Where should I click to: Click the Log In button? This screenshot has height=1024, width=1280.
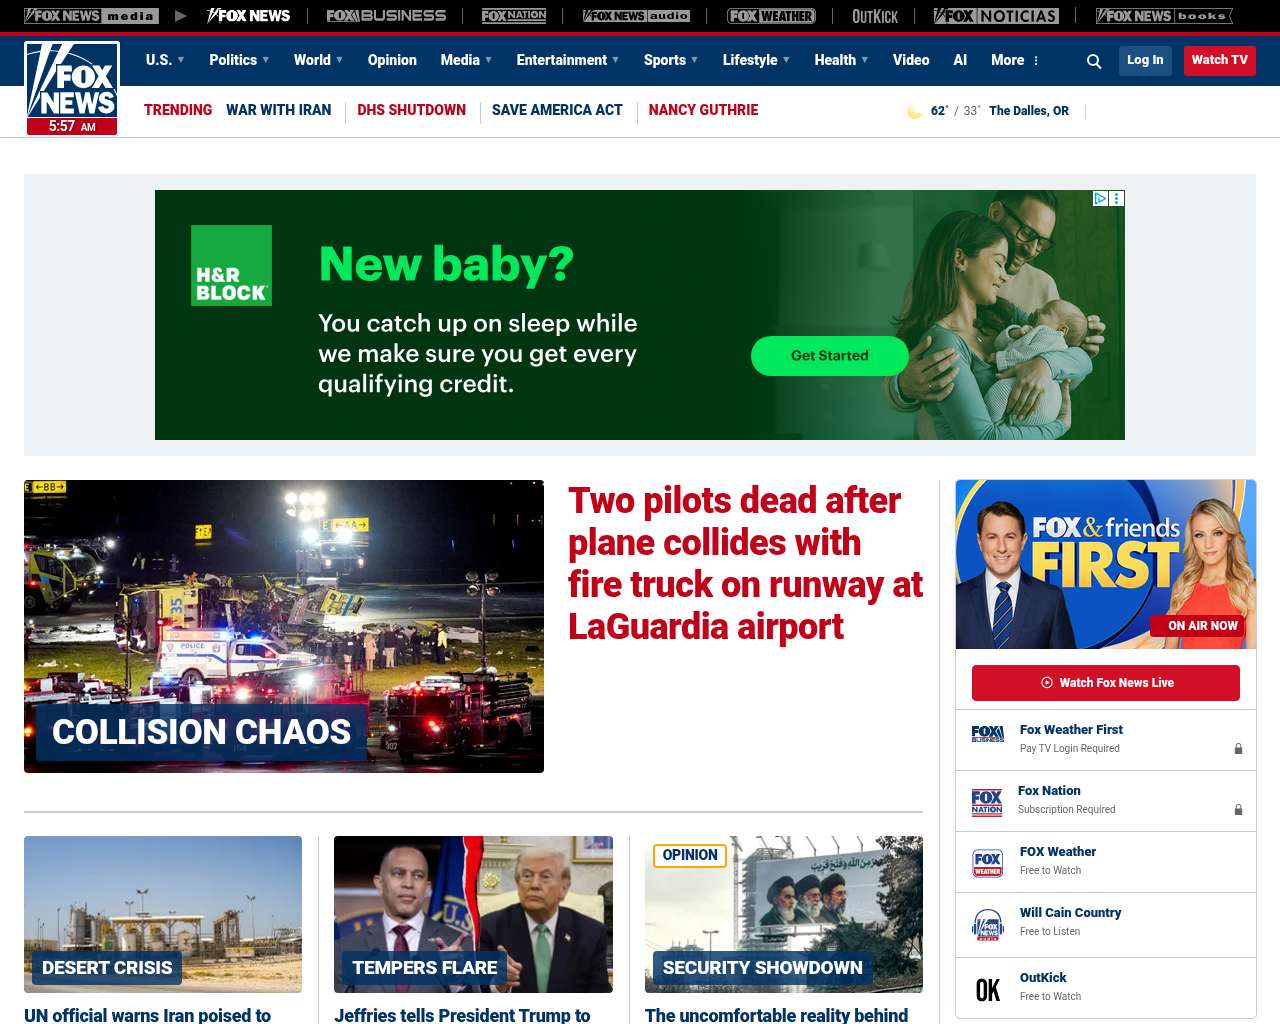coord(1145,60)
